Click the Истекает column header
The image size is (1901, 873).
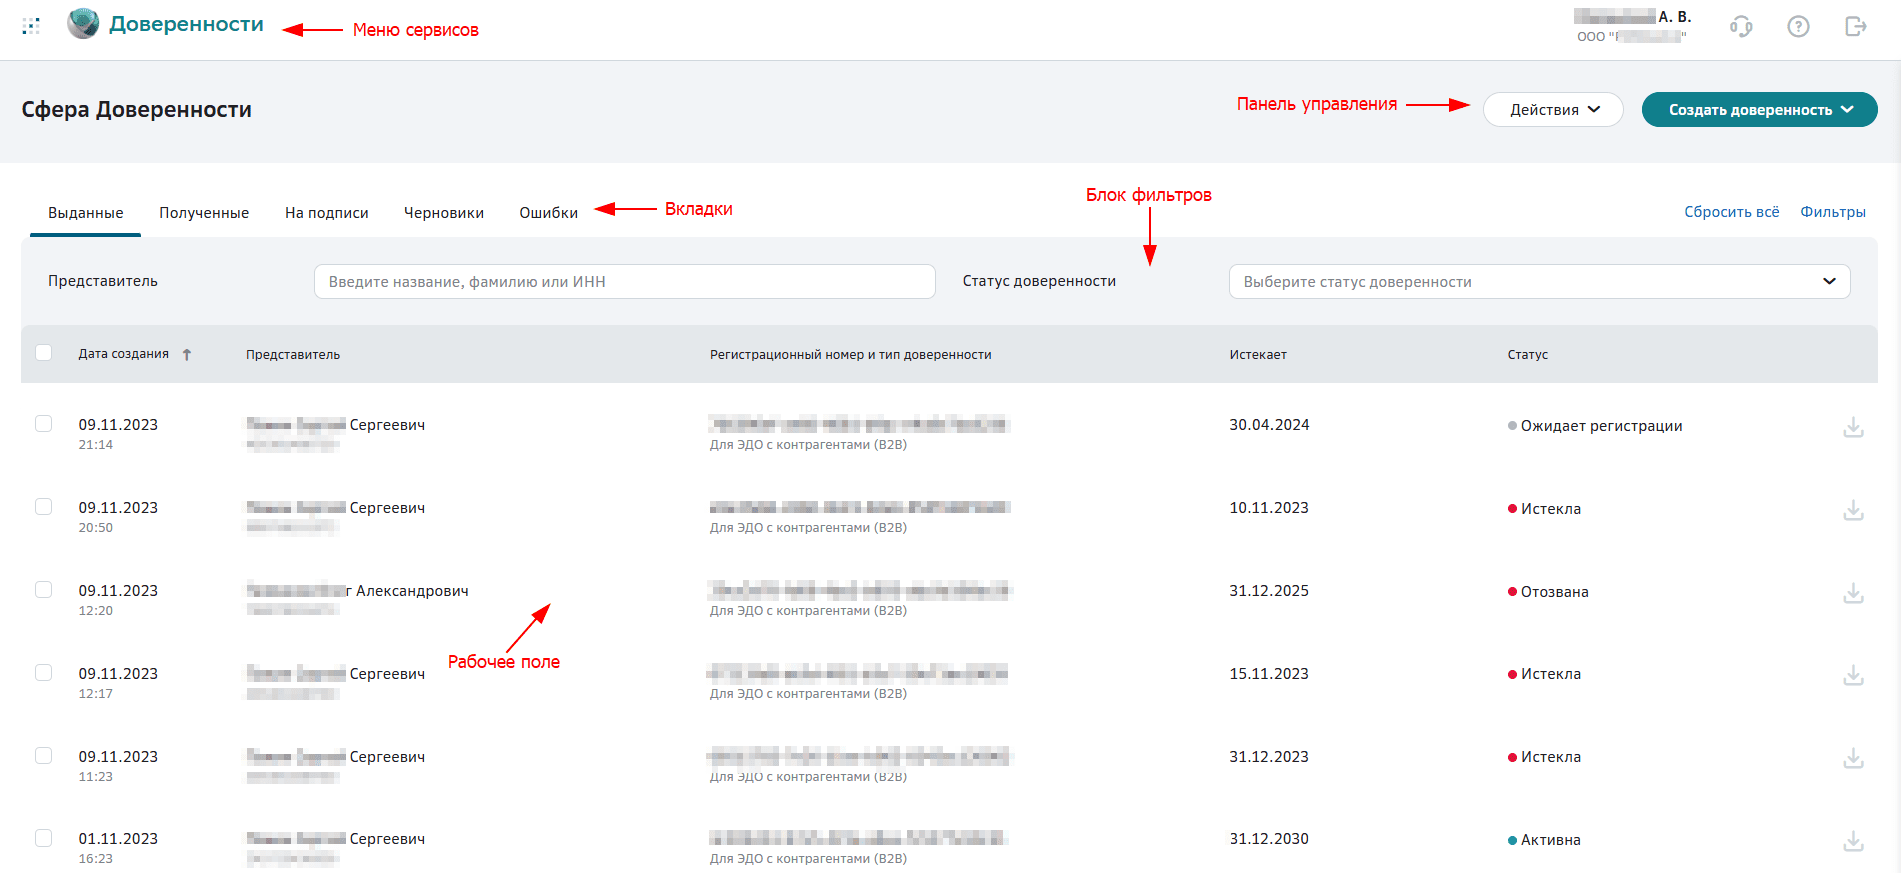pos(1258,355)
